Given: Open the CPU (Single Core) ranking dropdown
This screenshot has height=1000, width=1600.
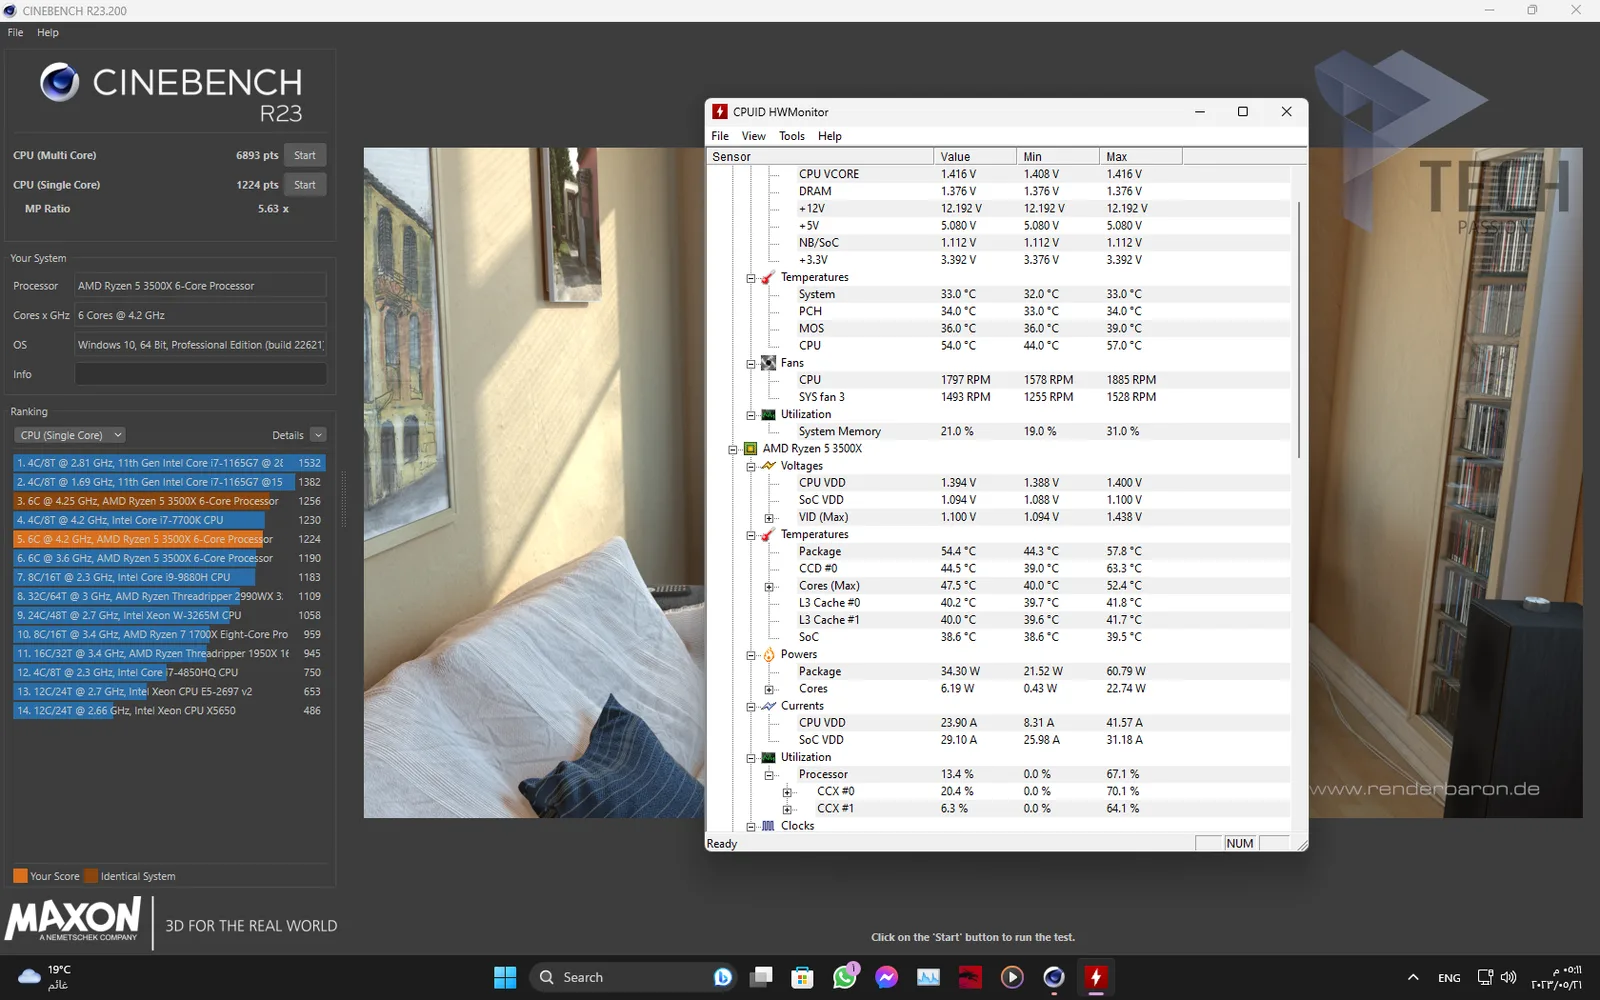Looking at the screenshot, I should pyautogui.click(x=70, y=435).
